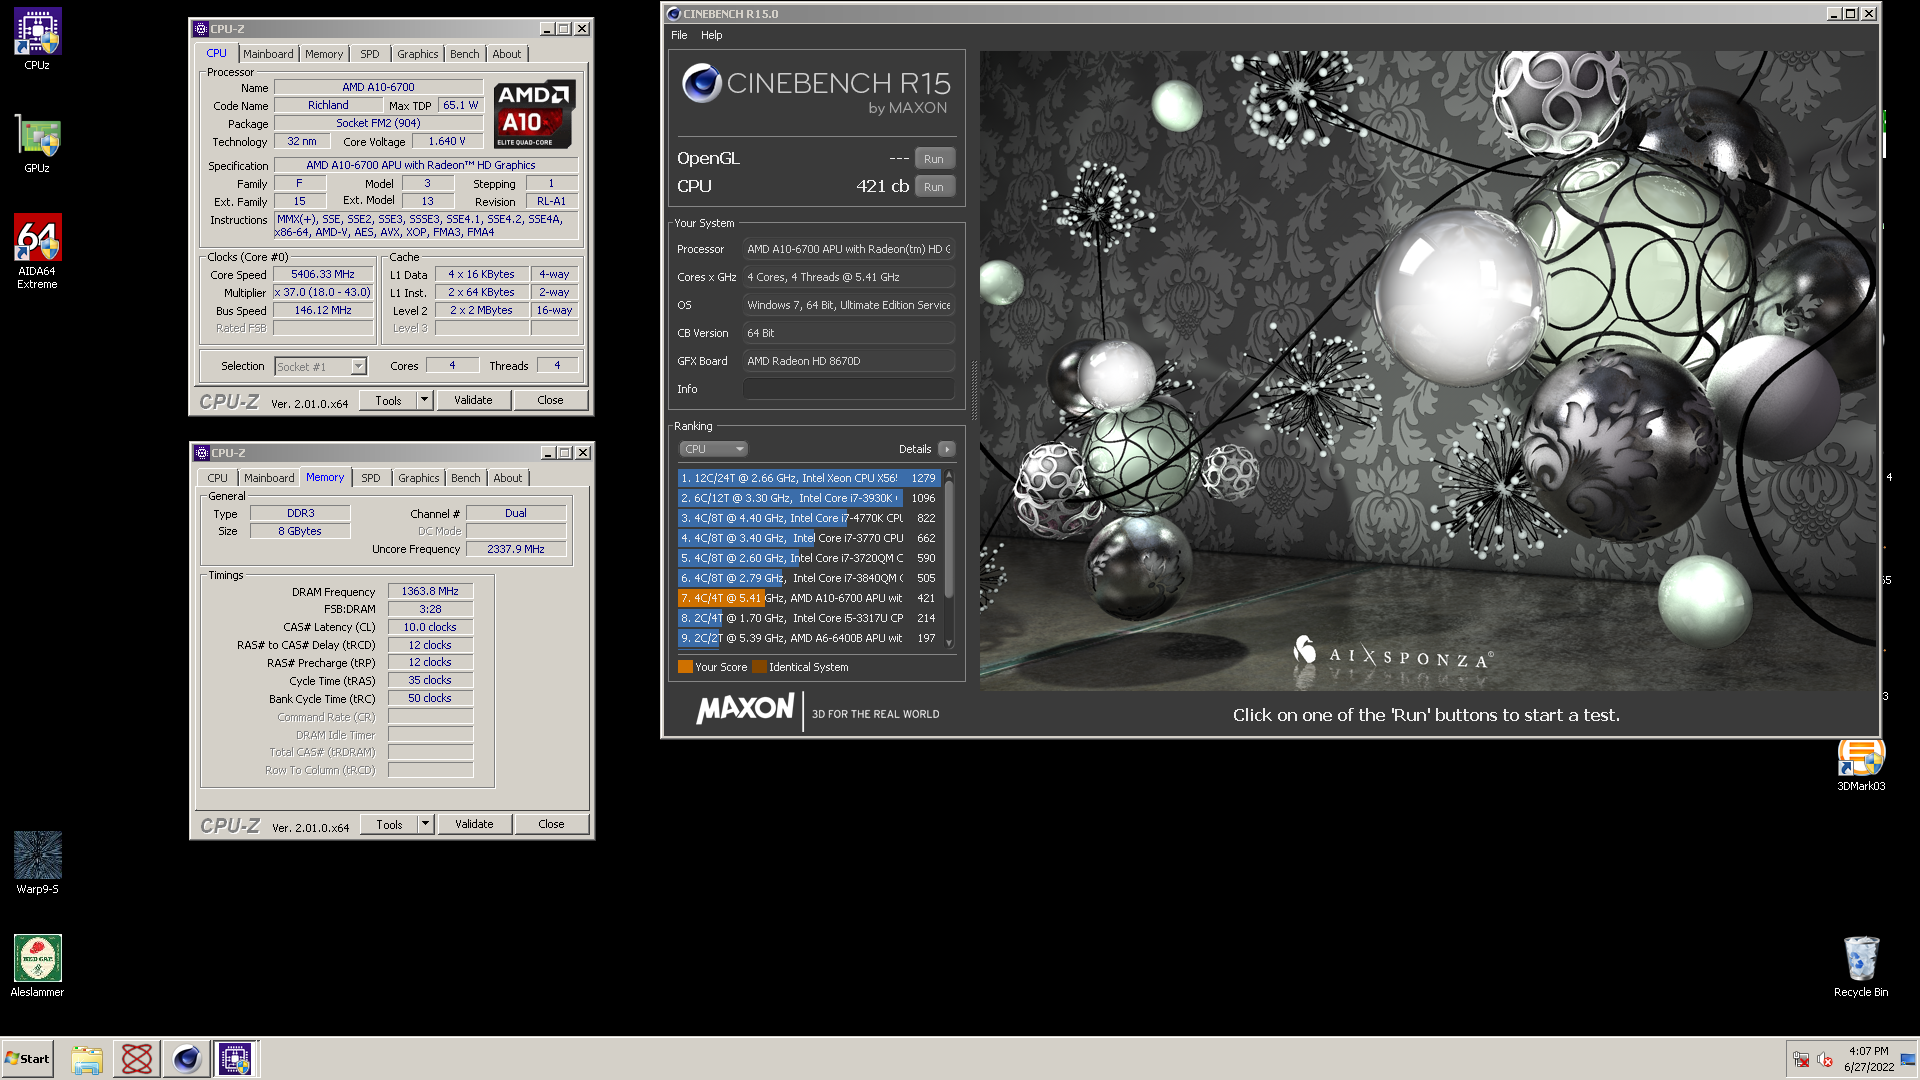Click the Ranking Details arrow button
The height and width of the screenshot is (1080, 1920).
947,449
